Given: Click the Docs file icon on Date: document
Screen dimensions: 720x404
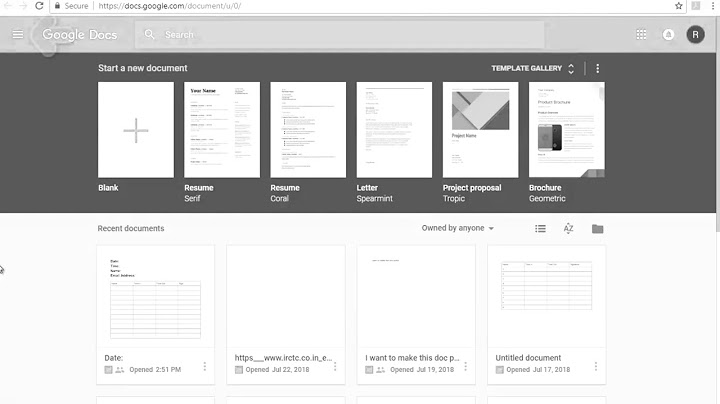Looking at the screenshot, I should (x=108, y=370).
